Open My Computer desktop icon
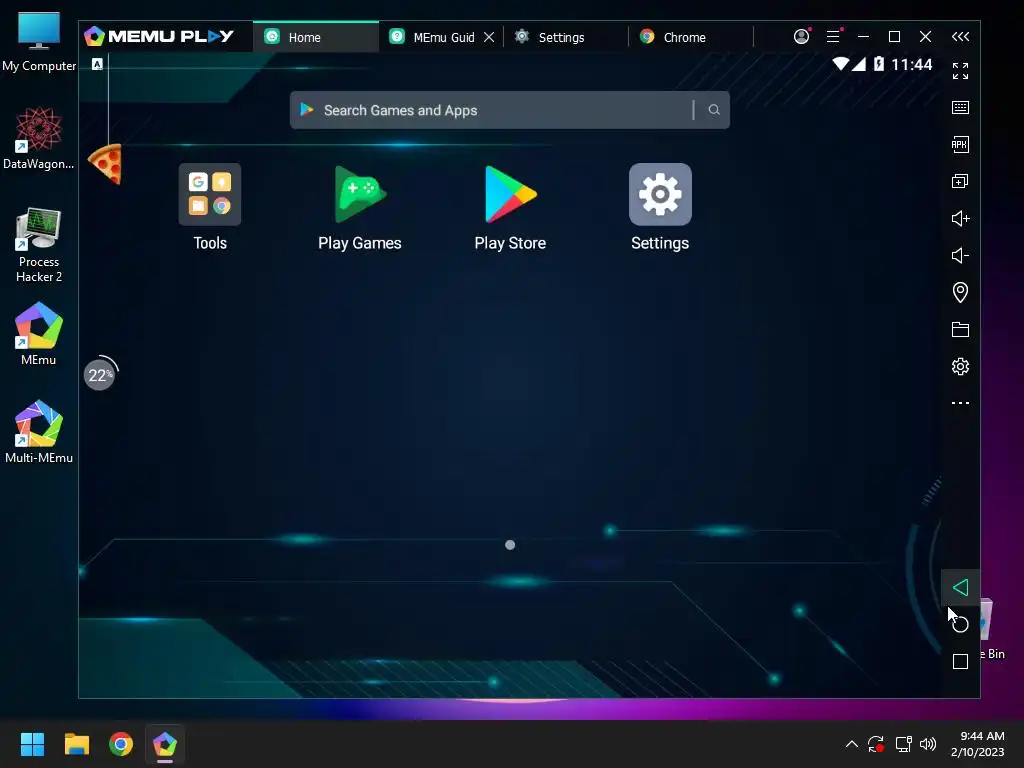Screen dimensions: 1024x768 pos(39,42)
